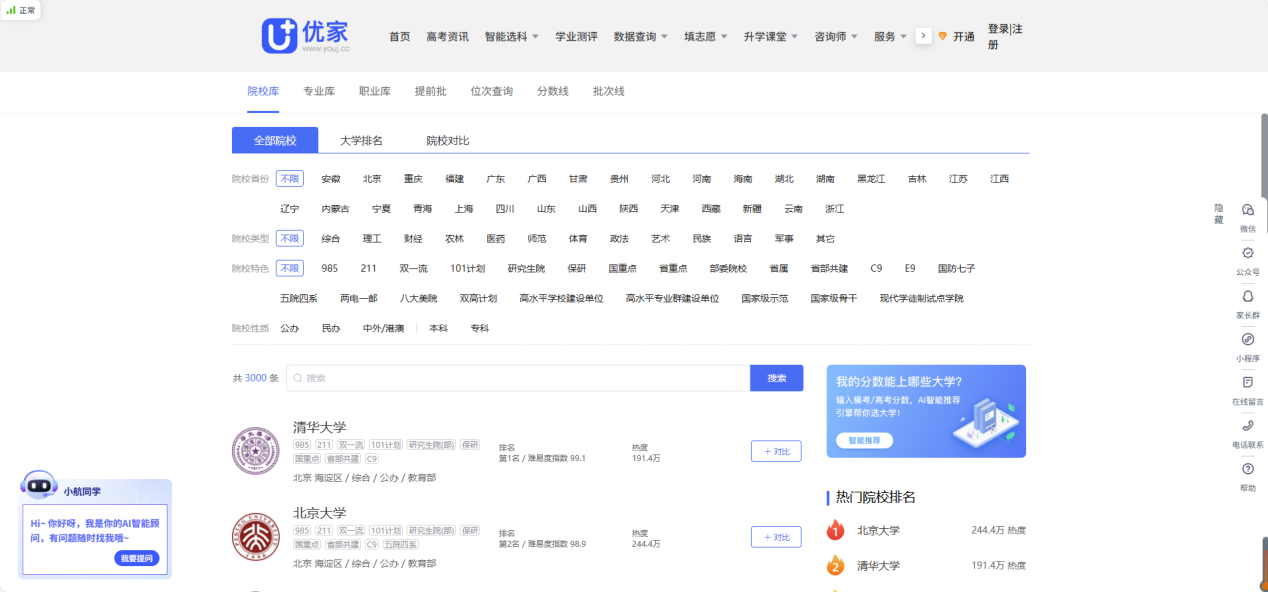This screenshot has height=592, width=1268.
Task: Click the school search input field
Action: [518, 378]
